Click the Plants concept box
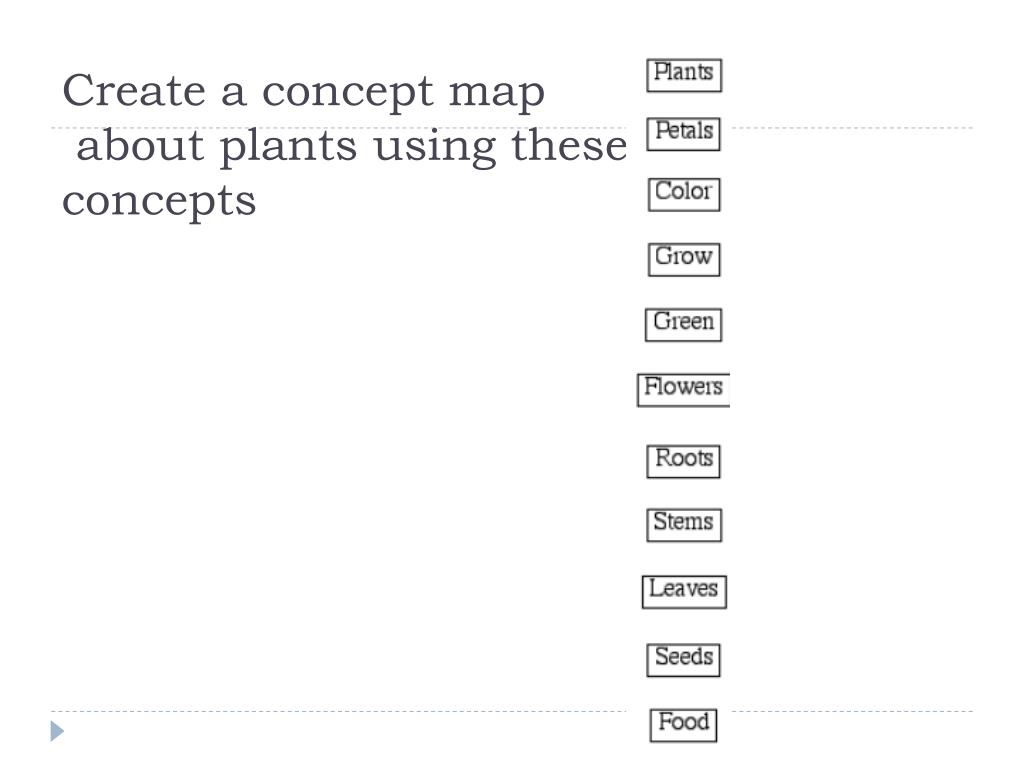 pos(684,75)
